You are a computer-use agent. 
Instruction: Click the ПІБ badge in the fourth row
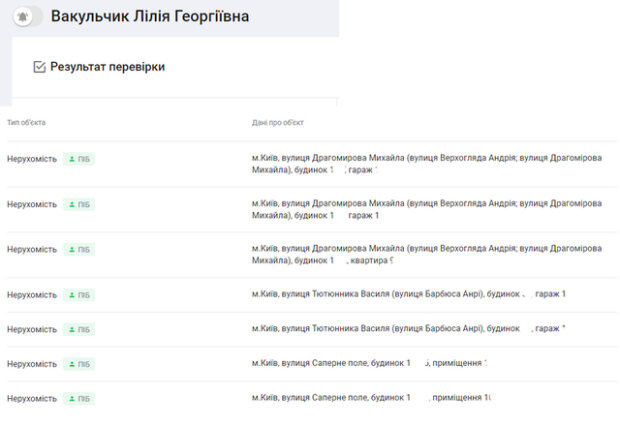coord(78,295)
